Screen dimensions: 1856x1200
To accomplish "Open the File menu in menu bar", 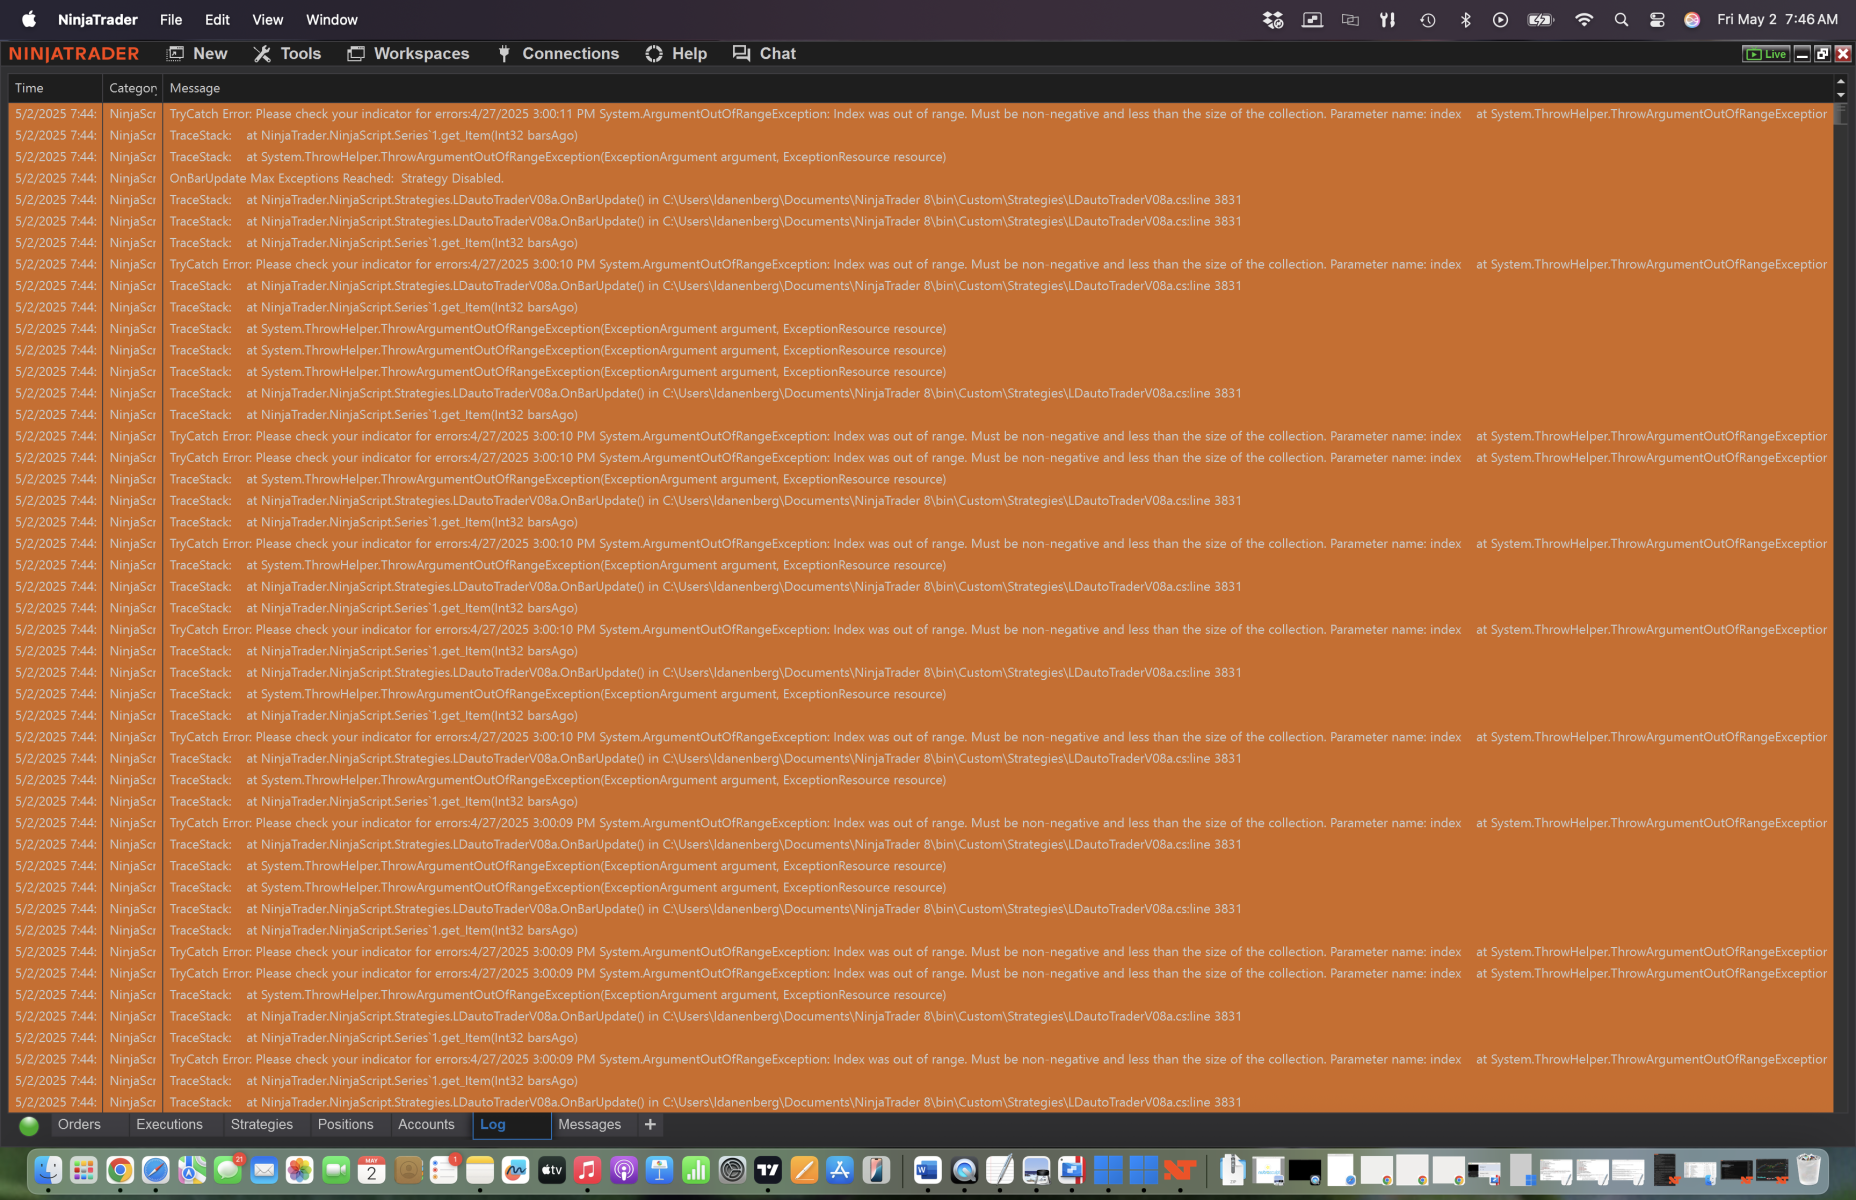I will coord(171,19).
